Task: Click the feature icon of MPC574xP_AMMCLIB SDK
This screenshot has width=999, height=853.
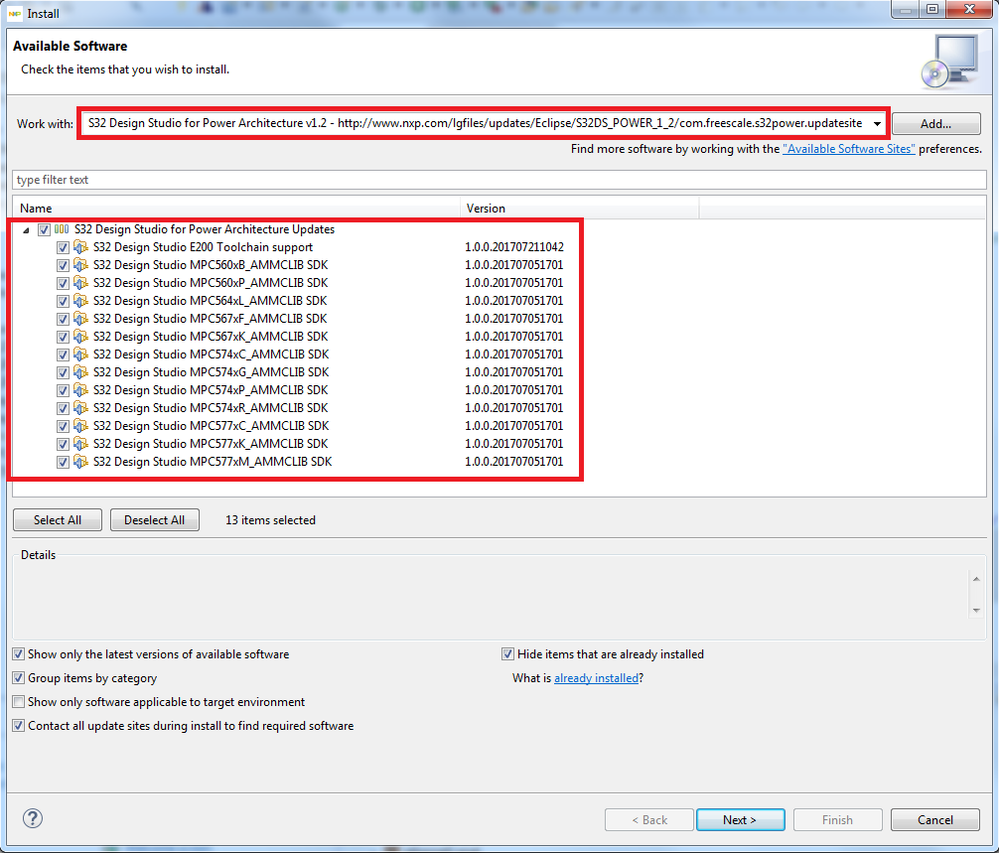Action: [81, 390]
